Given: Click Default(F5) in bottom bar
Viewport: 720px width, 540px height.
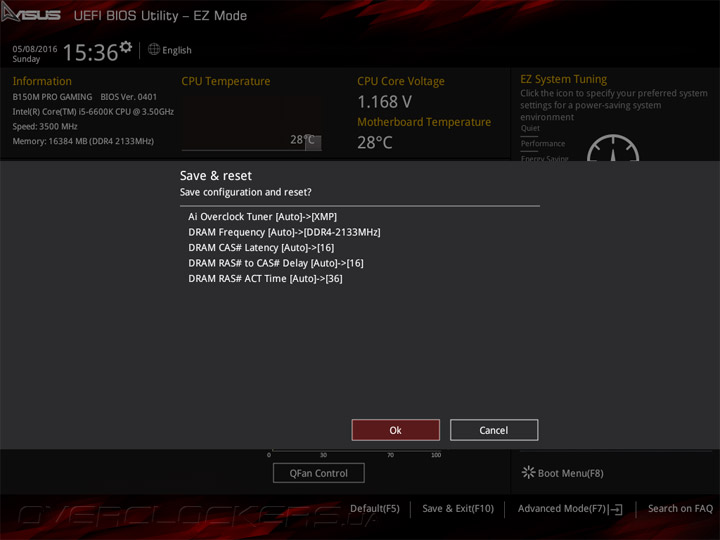Looking at the screenshot, I should tap(375, 509).
